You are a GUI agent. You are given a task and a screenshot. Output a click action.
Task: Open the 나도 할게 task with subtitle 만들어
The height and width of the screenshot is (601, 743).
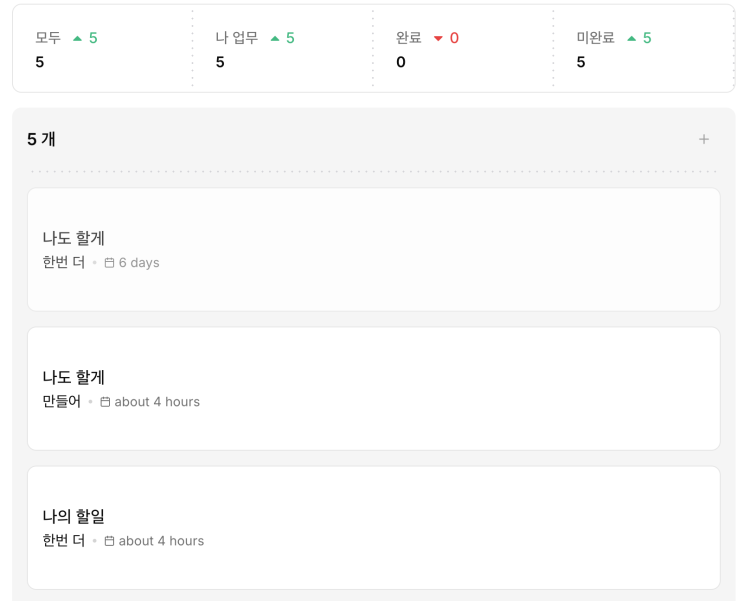74,377
